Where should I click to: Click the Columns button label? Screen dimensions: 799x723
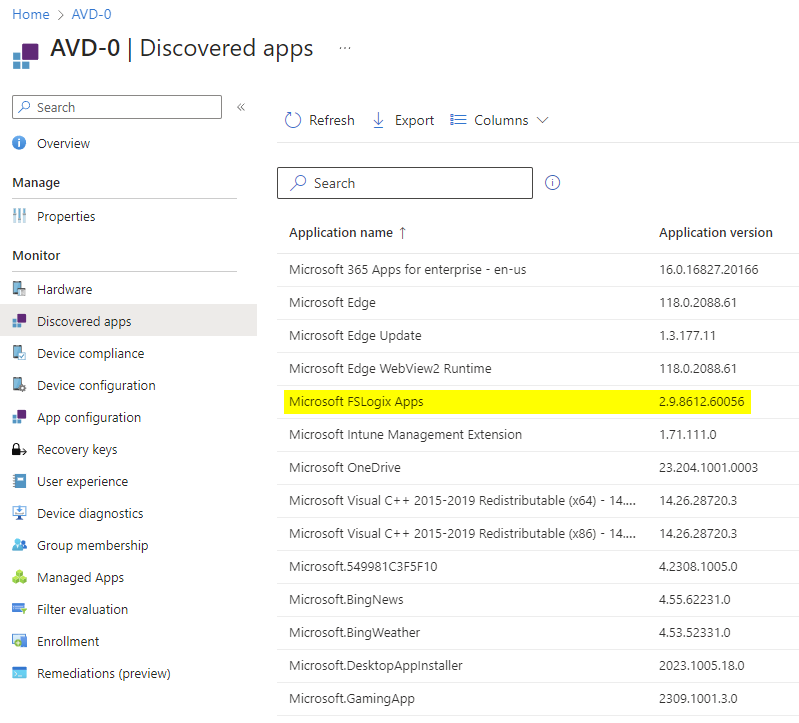(501, 120)
